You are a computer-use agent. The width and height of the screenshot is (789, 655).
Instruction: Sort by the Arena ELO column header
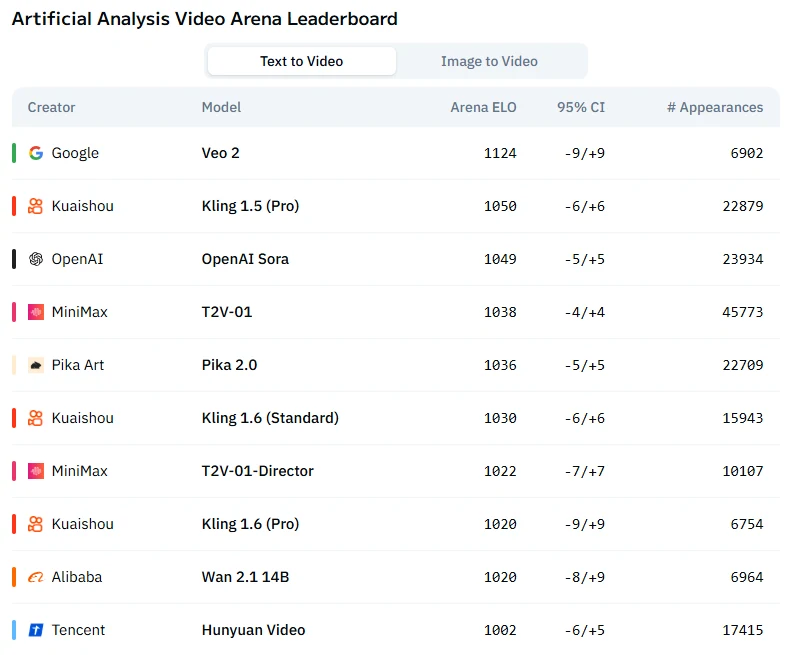[483, 107]
